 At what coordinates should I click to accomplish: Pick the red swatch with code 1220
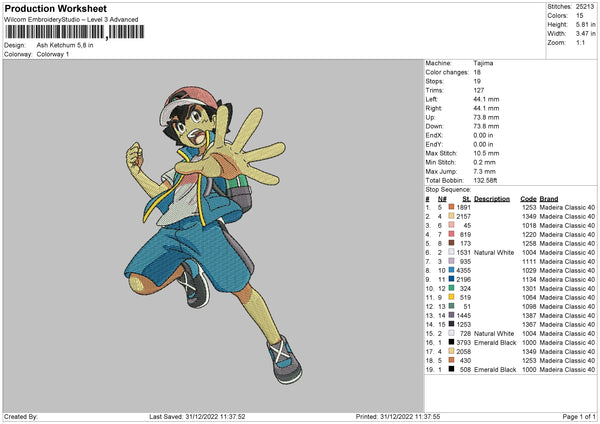coord(451,234)
